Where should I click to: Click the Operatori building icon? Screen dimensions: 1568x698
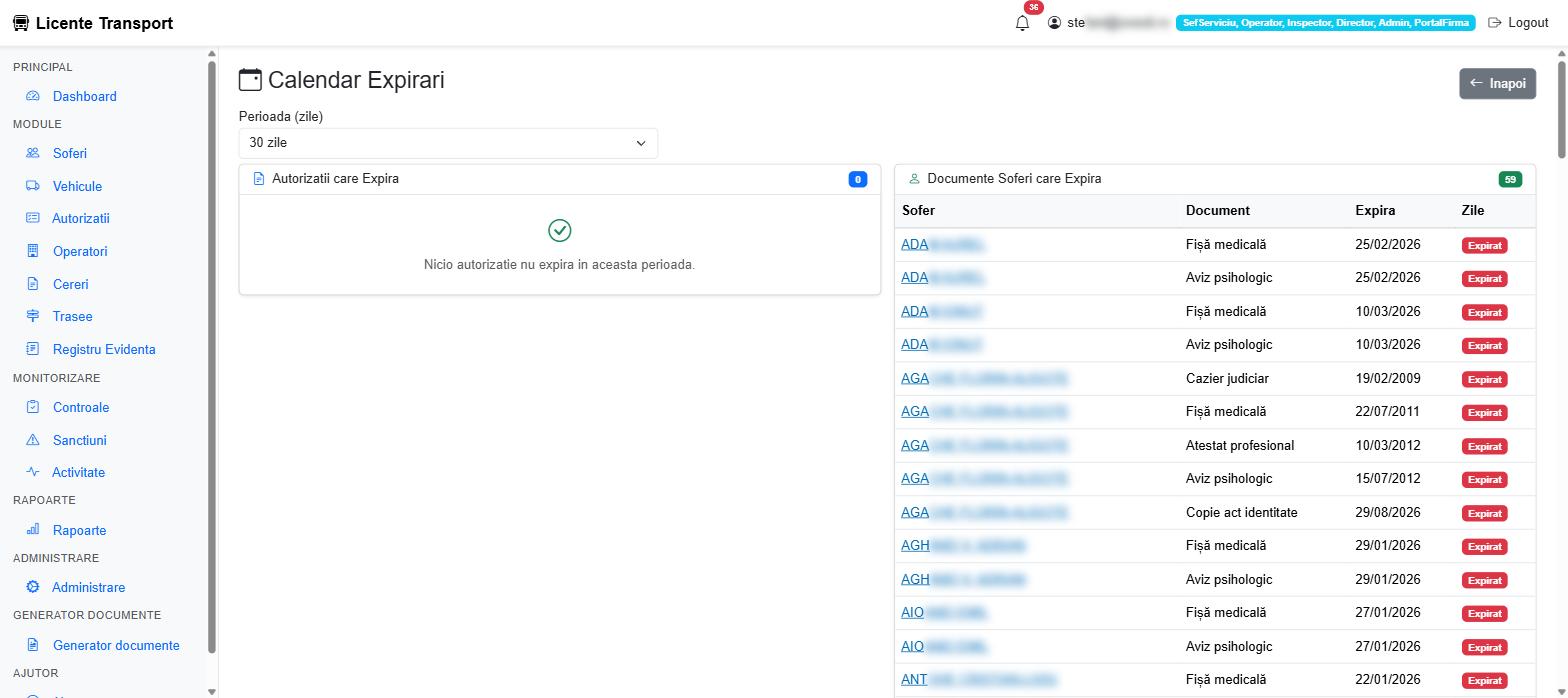[33, 251]
